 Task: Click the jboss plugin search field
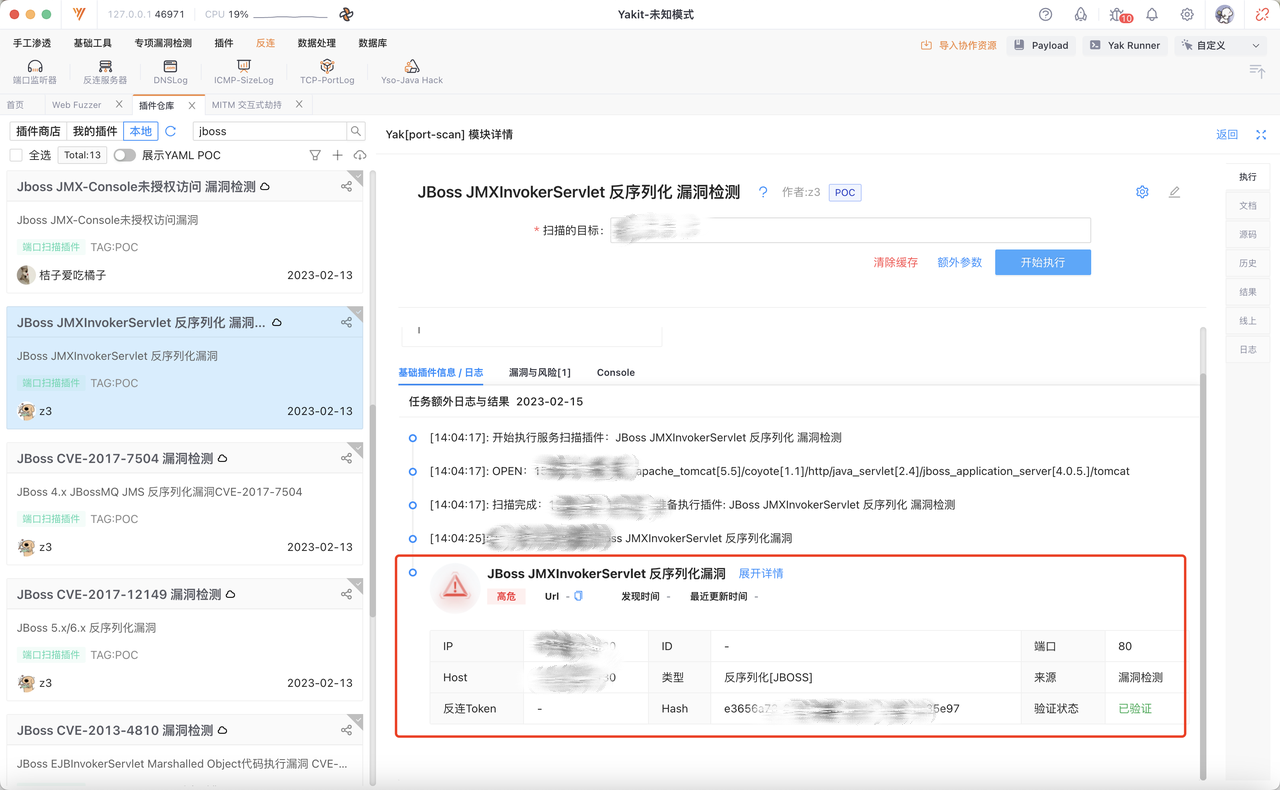point(270,131)
